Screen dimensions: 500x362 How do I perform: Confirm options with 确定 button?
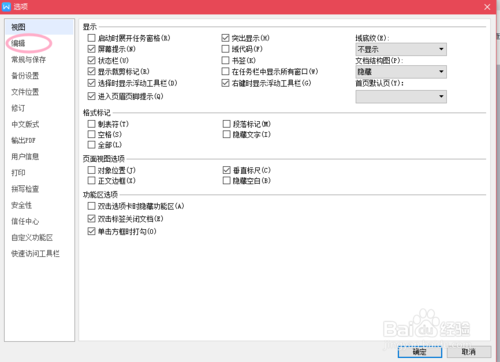(x=420, y=352)
